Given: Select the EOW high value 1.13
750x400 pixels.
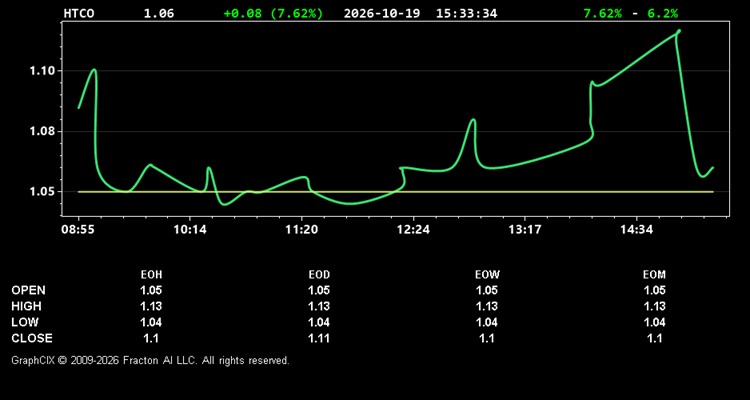Looking at the screenshot, I should coord(487,306).
